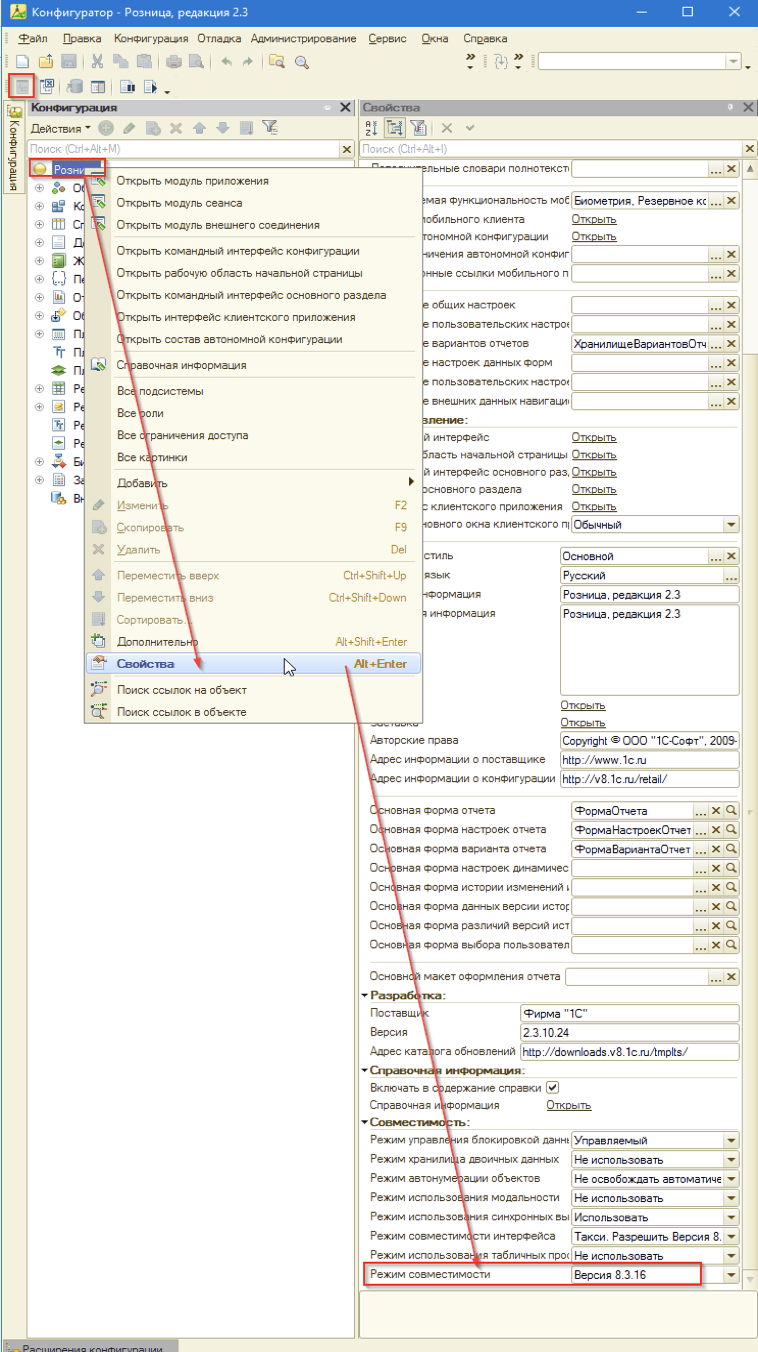
Task: Click Открыть link for Заставка
Action: (583, 722)
